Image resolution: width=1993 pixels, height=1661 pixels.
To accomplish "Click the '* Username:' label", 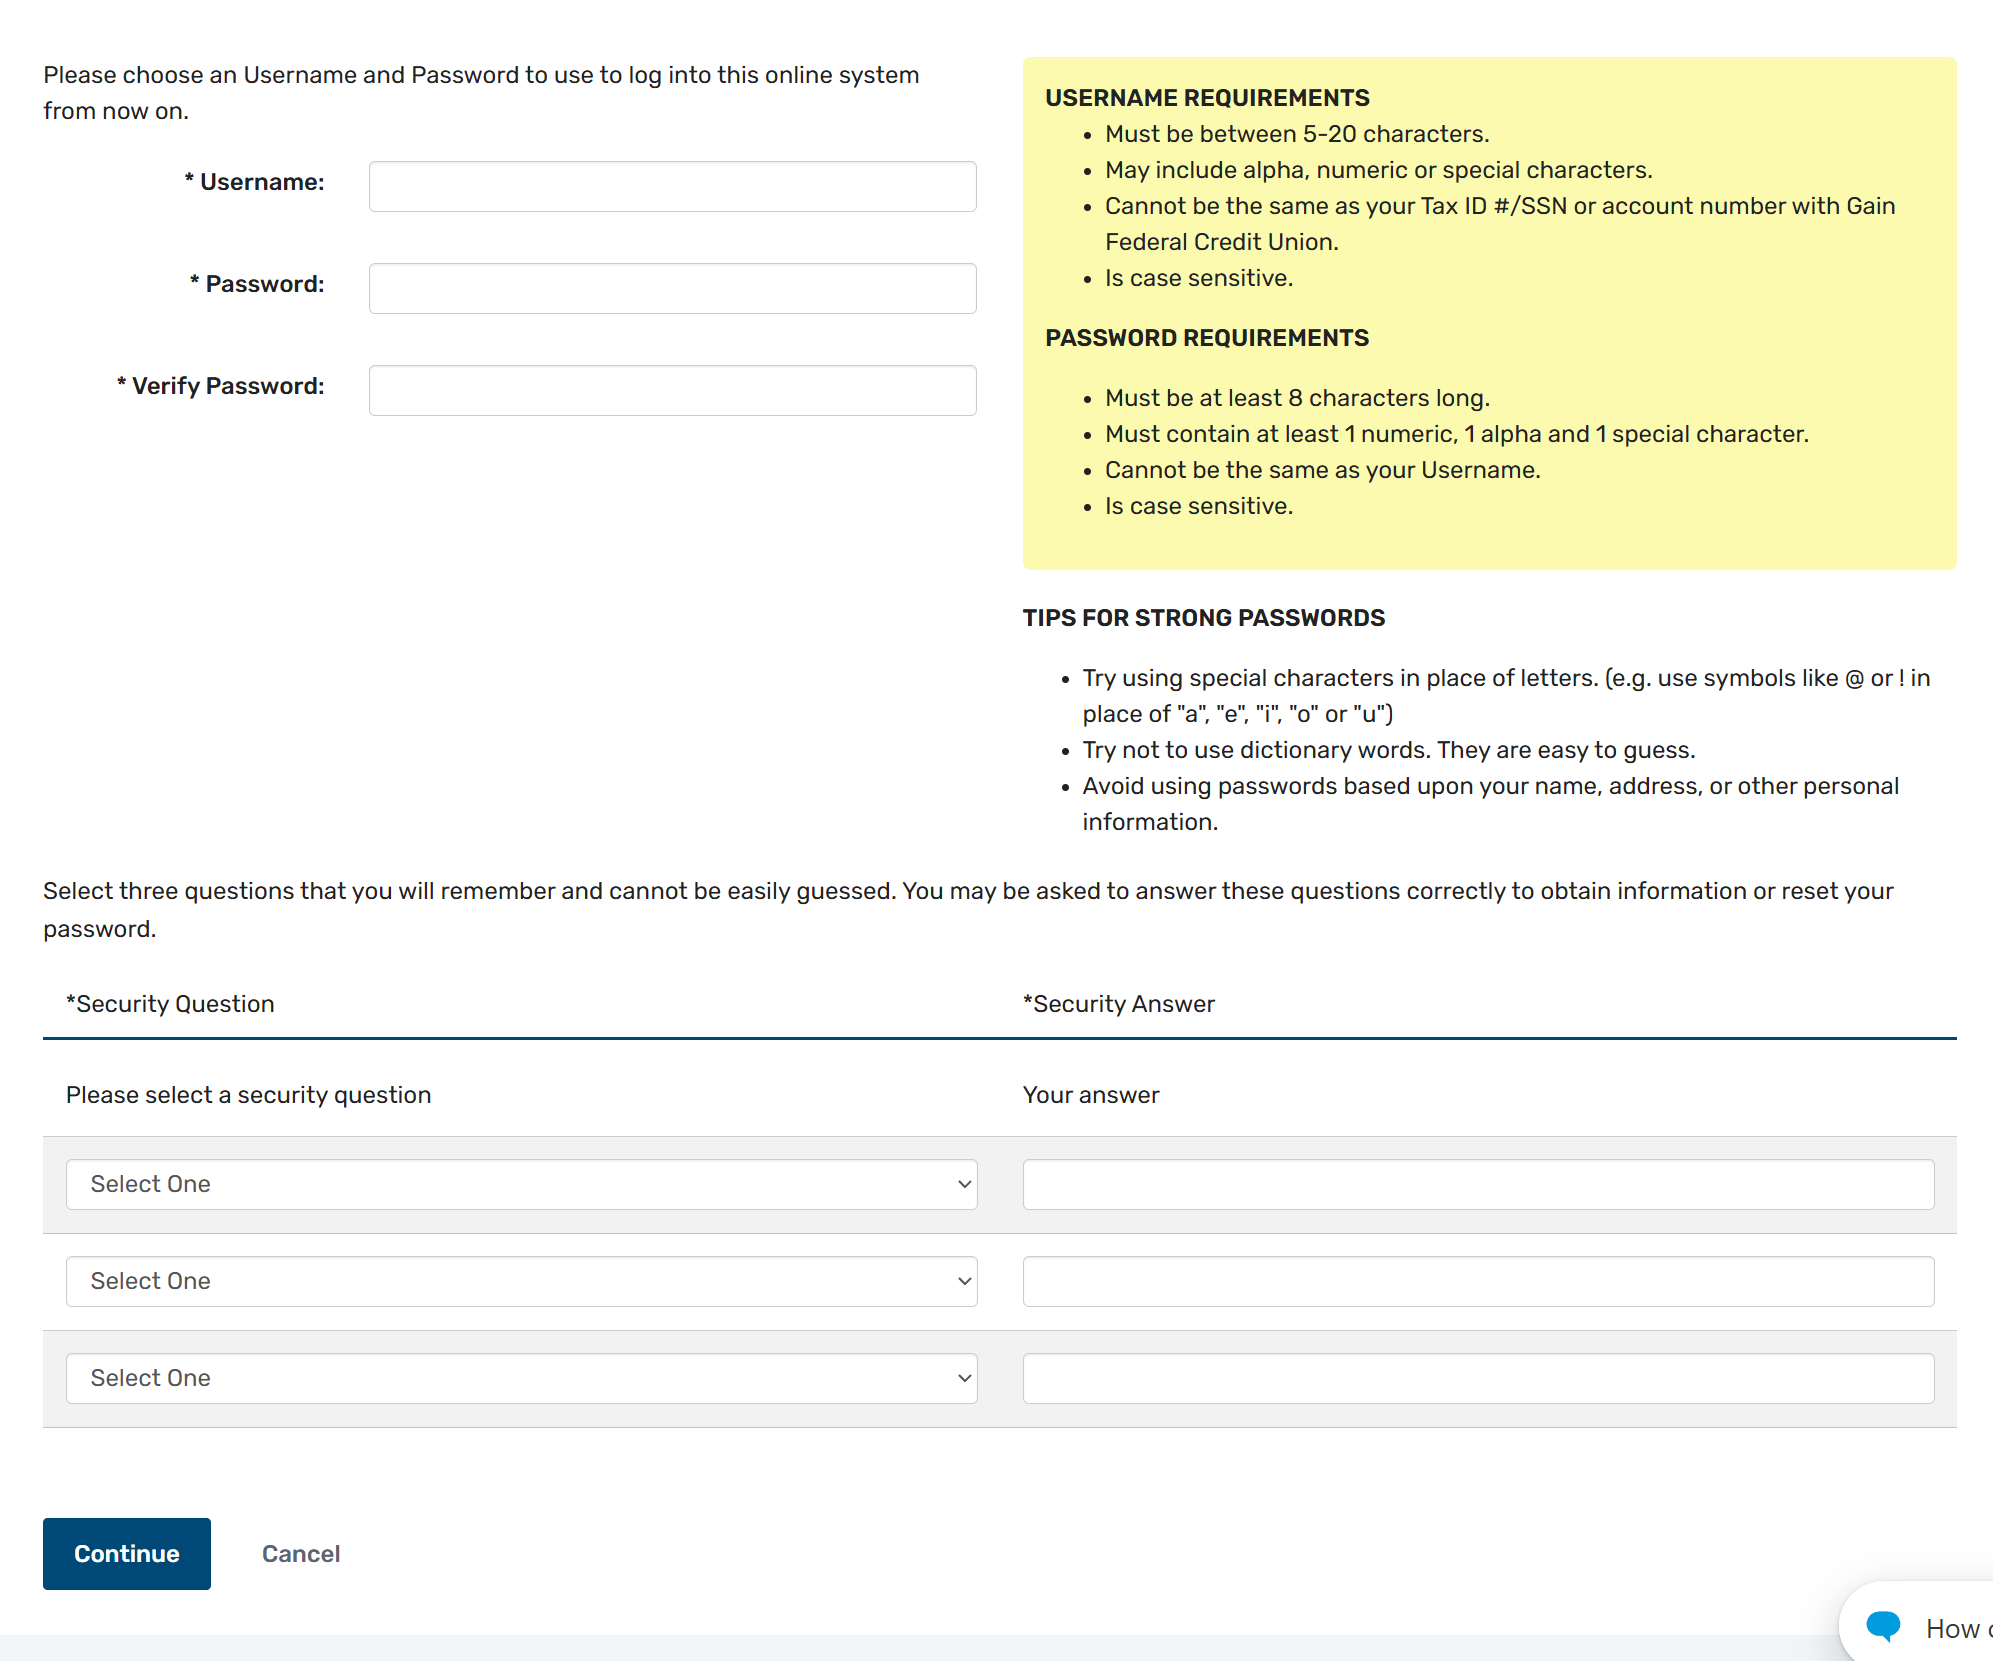I will [254, 181].
